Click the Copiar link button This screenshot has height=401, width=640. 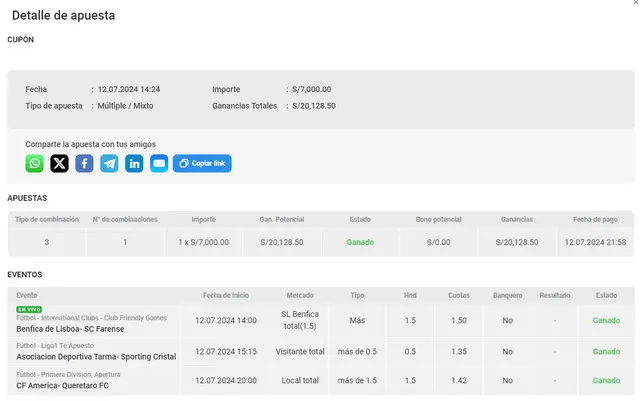click(x=202, y=163)
